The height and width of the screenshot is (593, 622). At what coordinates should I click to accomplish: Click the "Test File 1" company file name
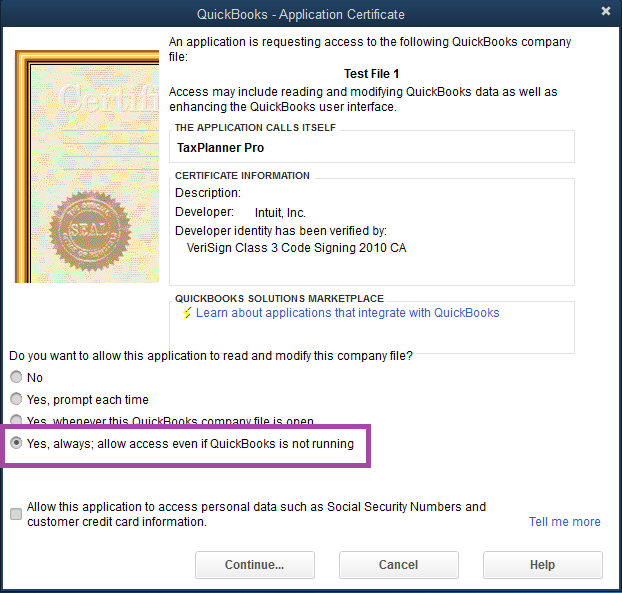pyautogui.click(x=371, y=74)
